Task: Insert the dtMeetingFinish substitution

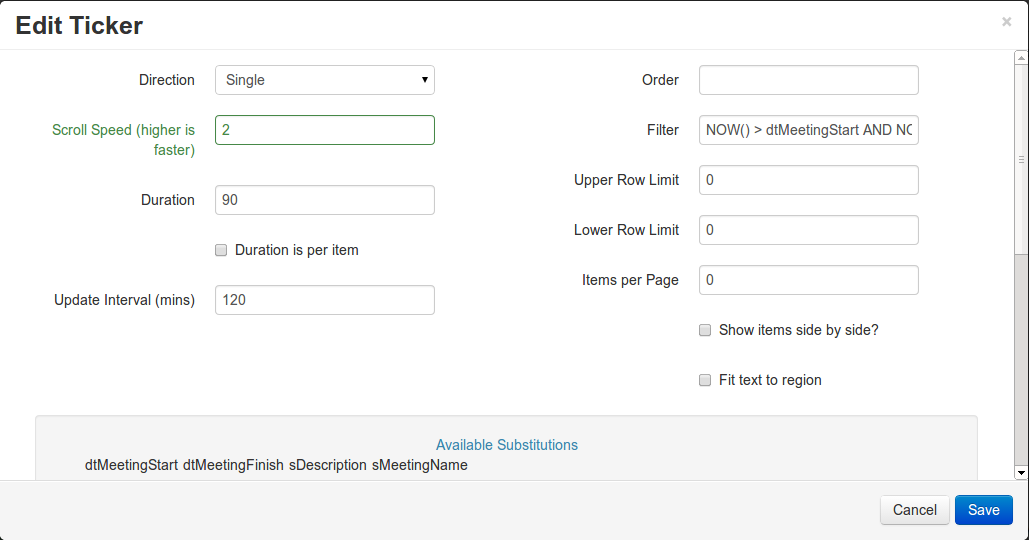Action: pyautogui.click(x=233, y=465)
